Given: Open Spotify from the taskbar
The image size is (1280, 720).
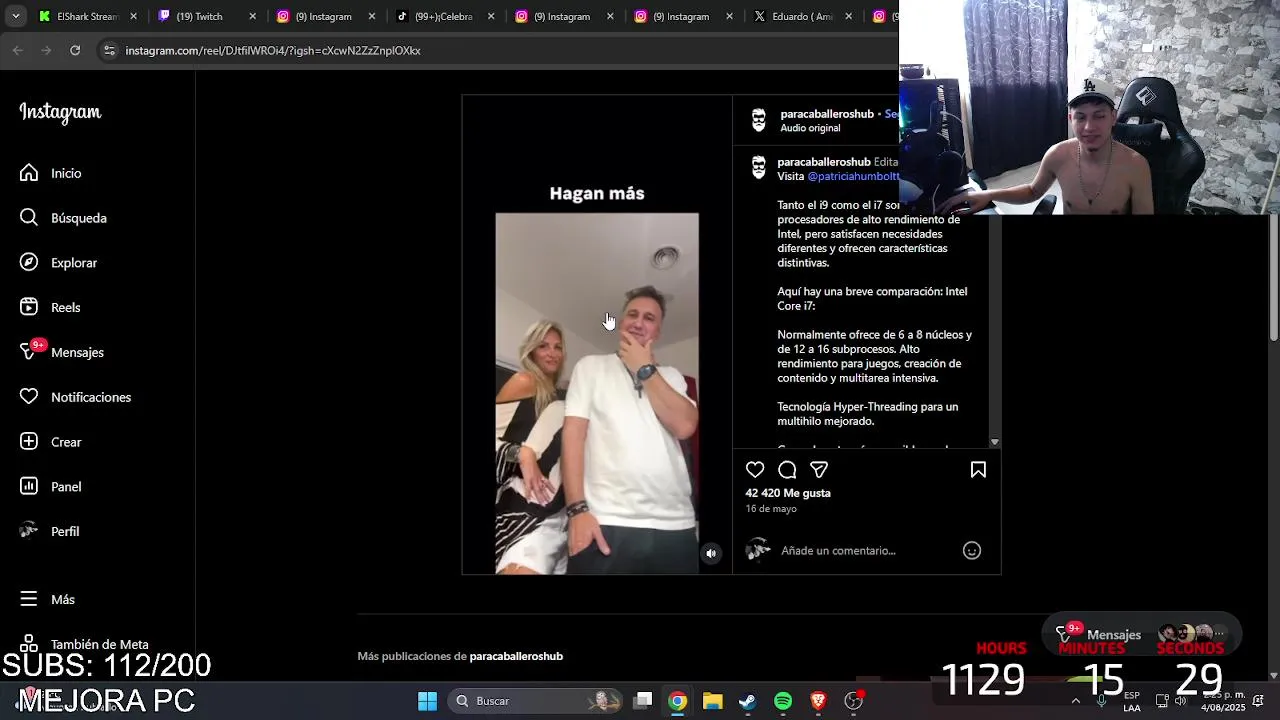Looking at the screenshot, I should point(783,701).
